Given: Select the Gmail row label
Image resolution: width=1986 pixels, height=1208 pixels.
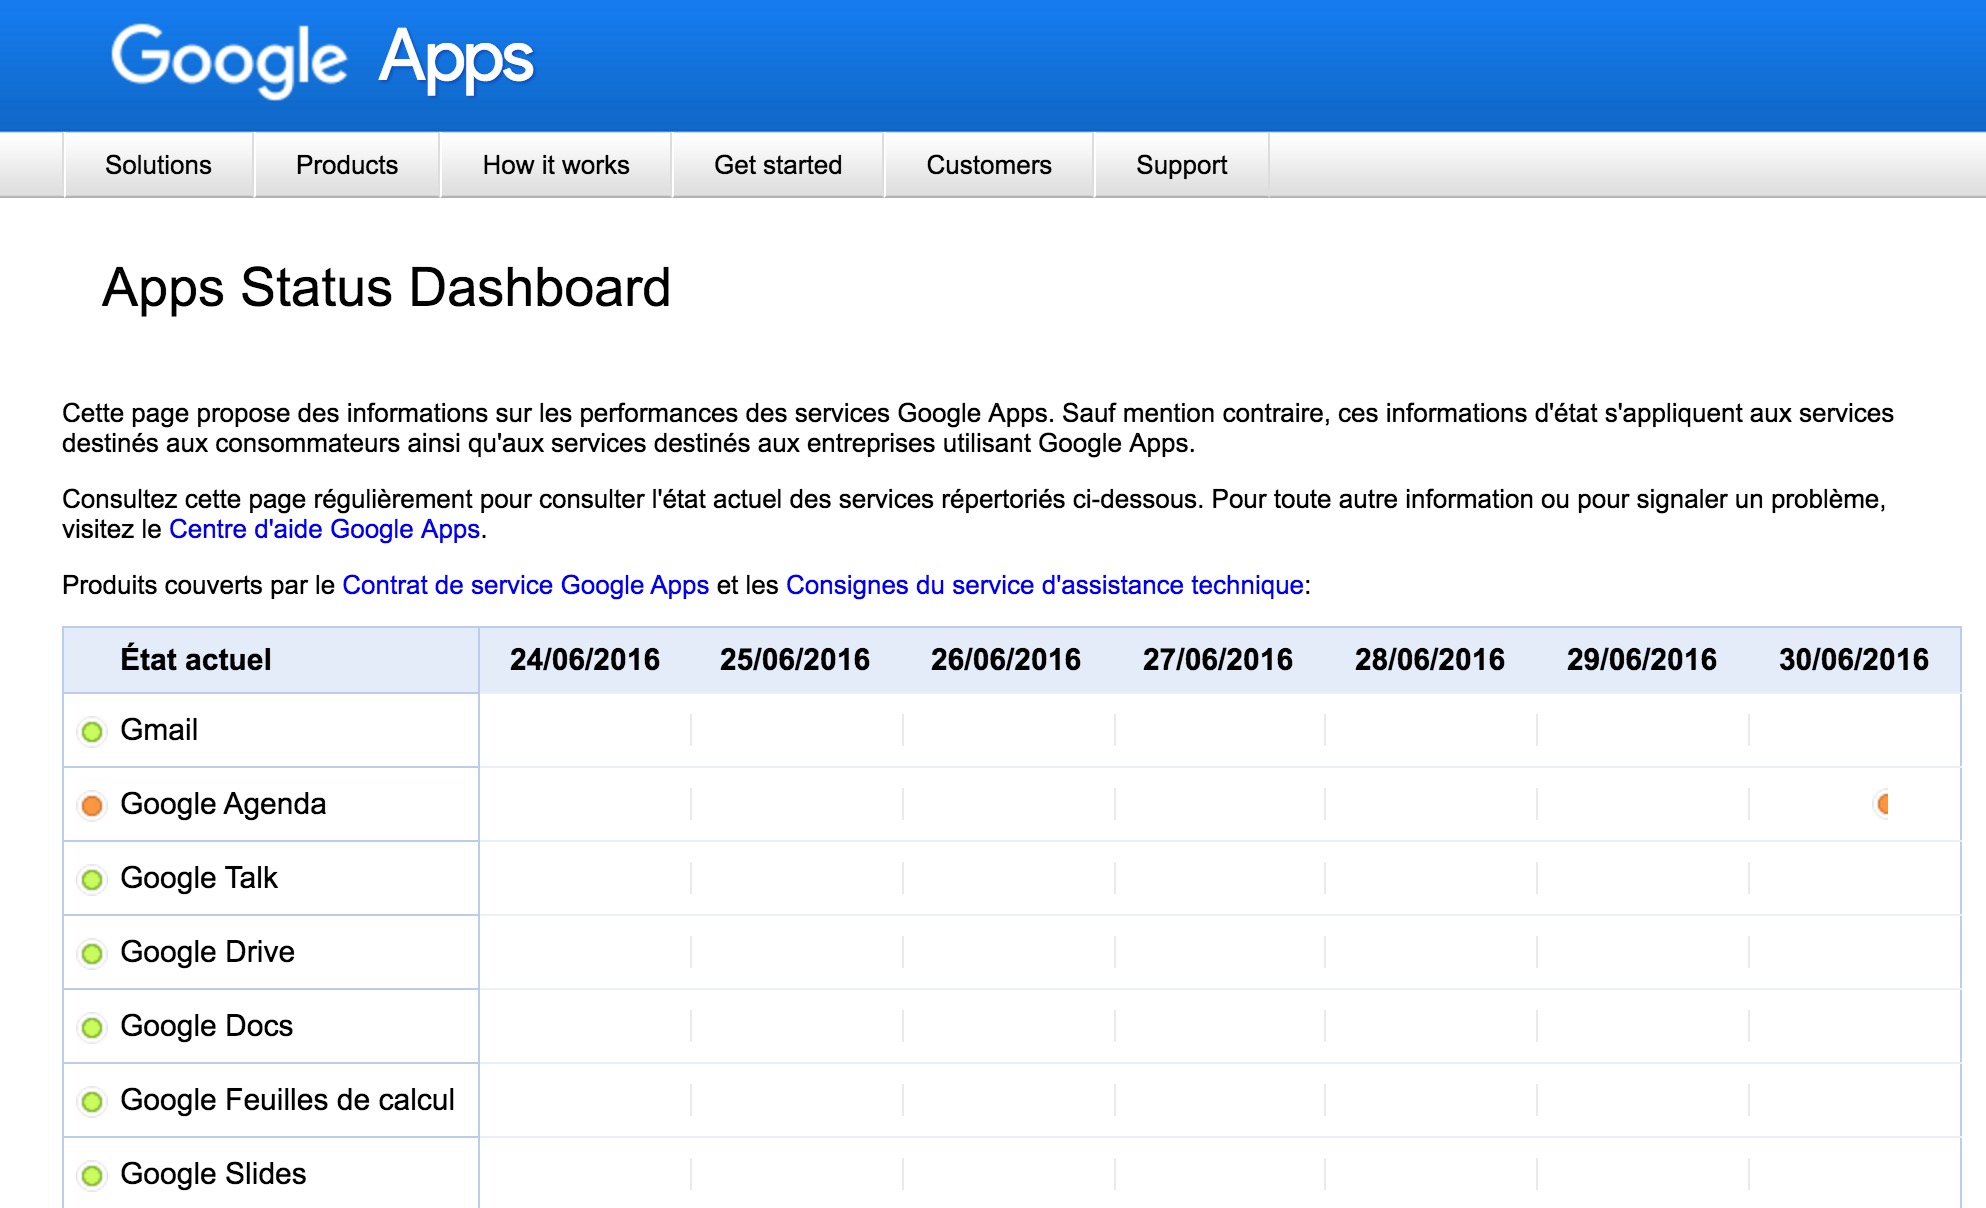Looking at the screenshot, I should [x=160, y=730].
